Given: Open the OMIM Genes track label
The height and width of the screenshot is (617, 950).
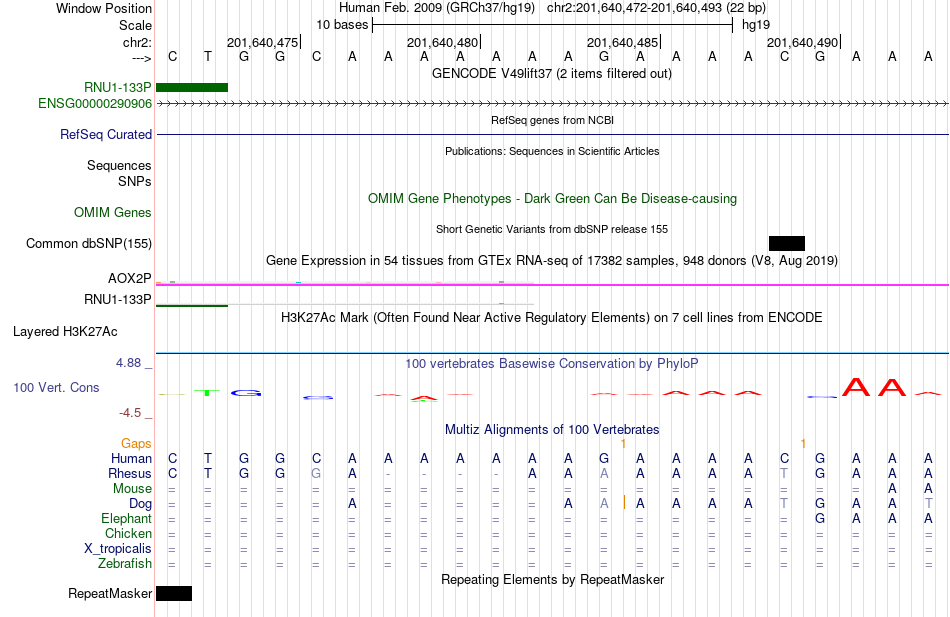Looking at the screenshot, I should [113, 213].
